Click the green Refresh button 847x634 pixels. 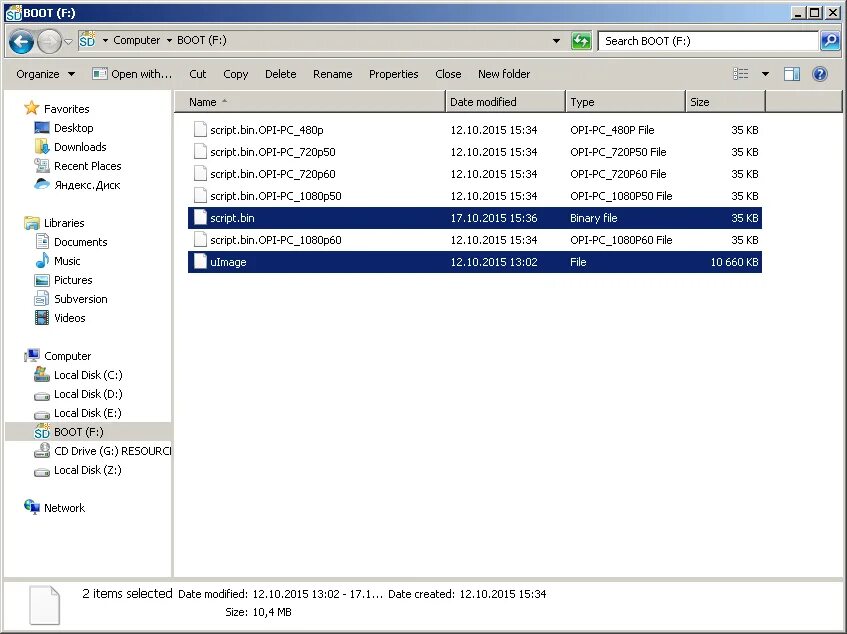click(x=581, y=41)
